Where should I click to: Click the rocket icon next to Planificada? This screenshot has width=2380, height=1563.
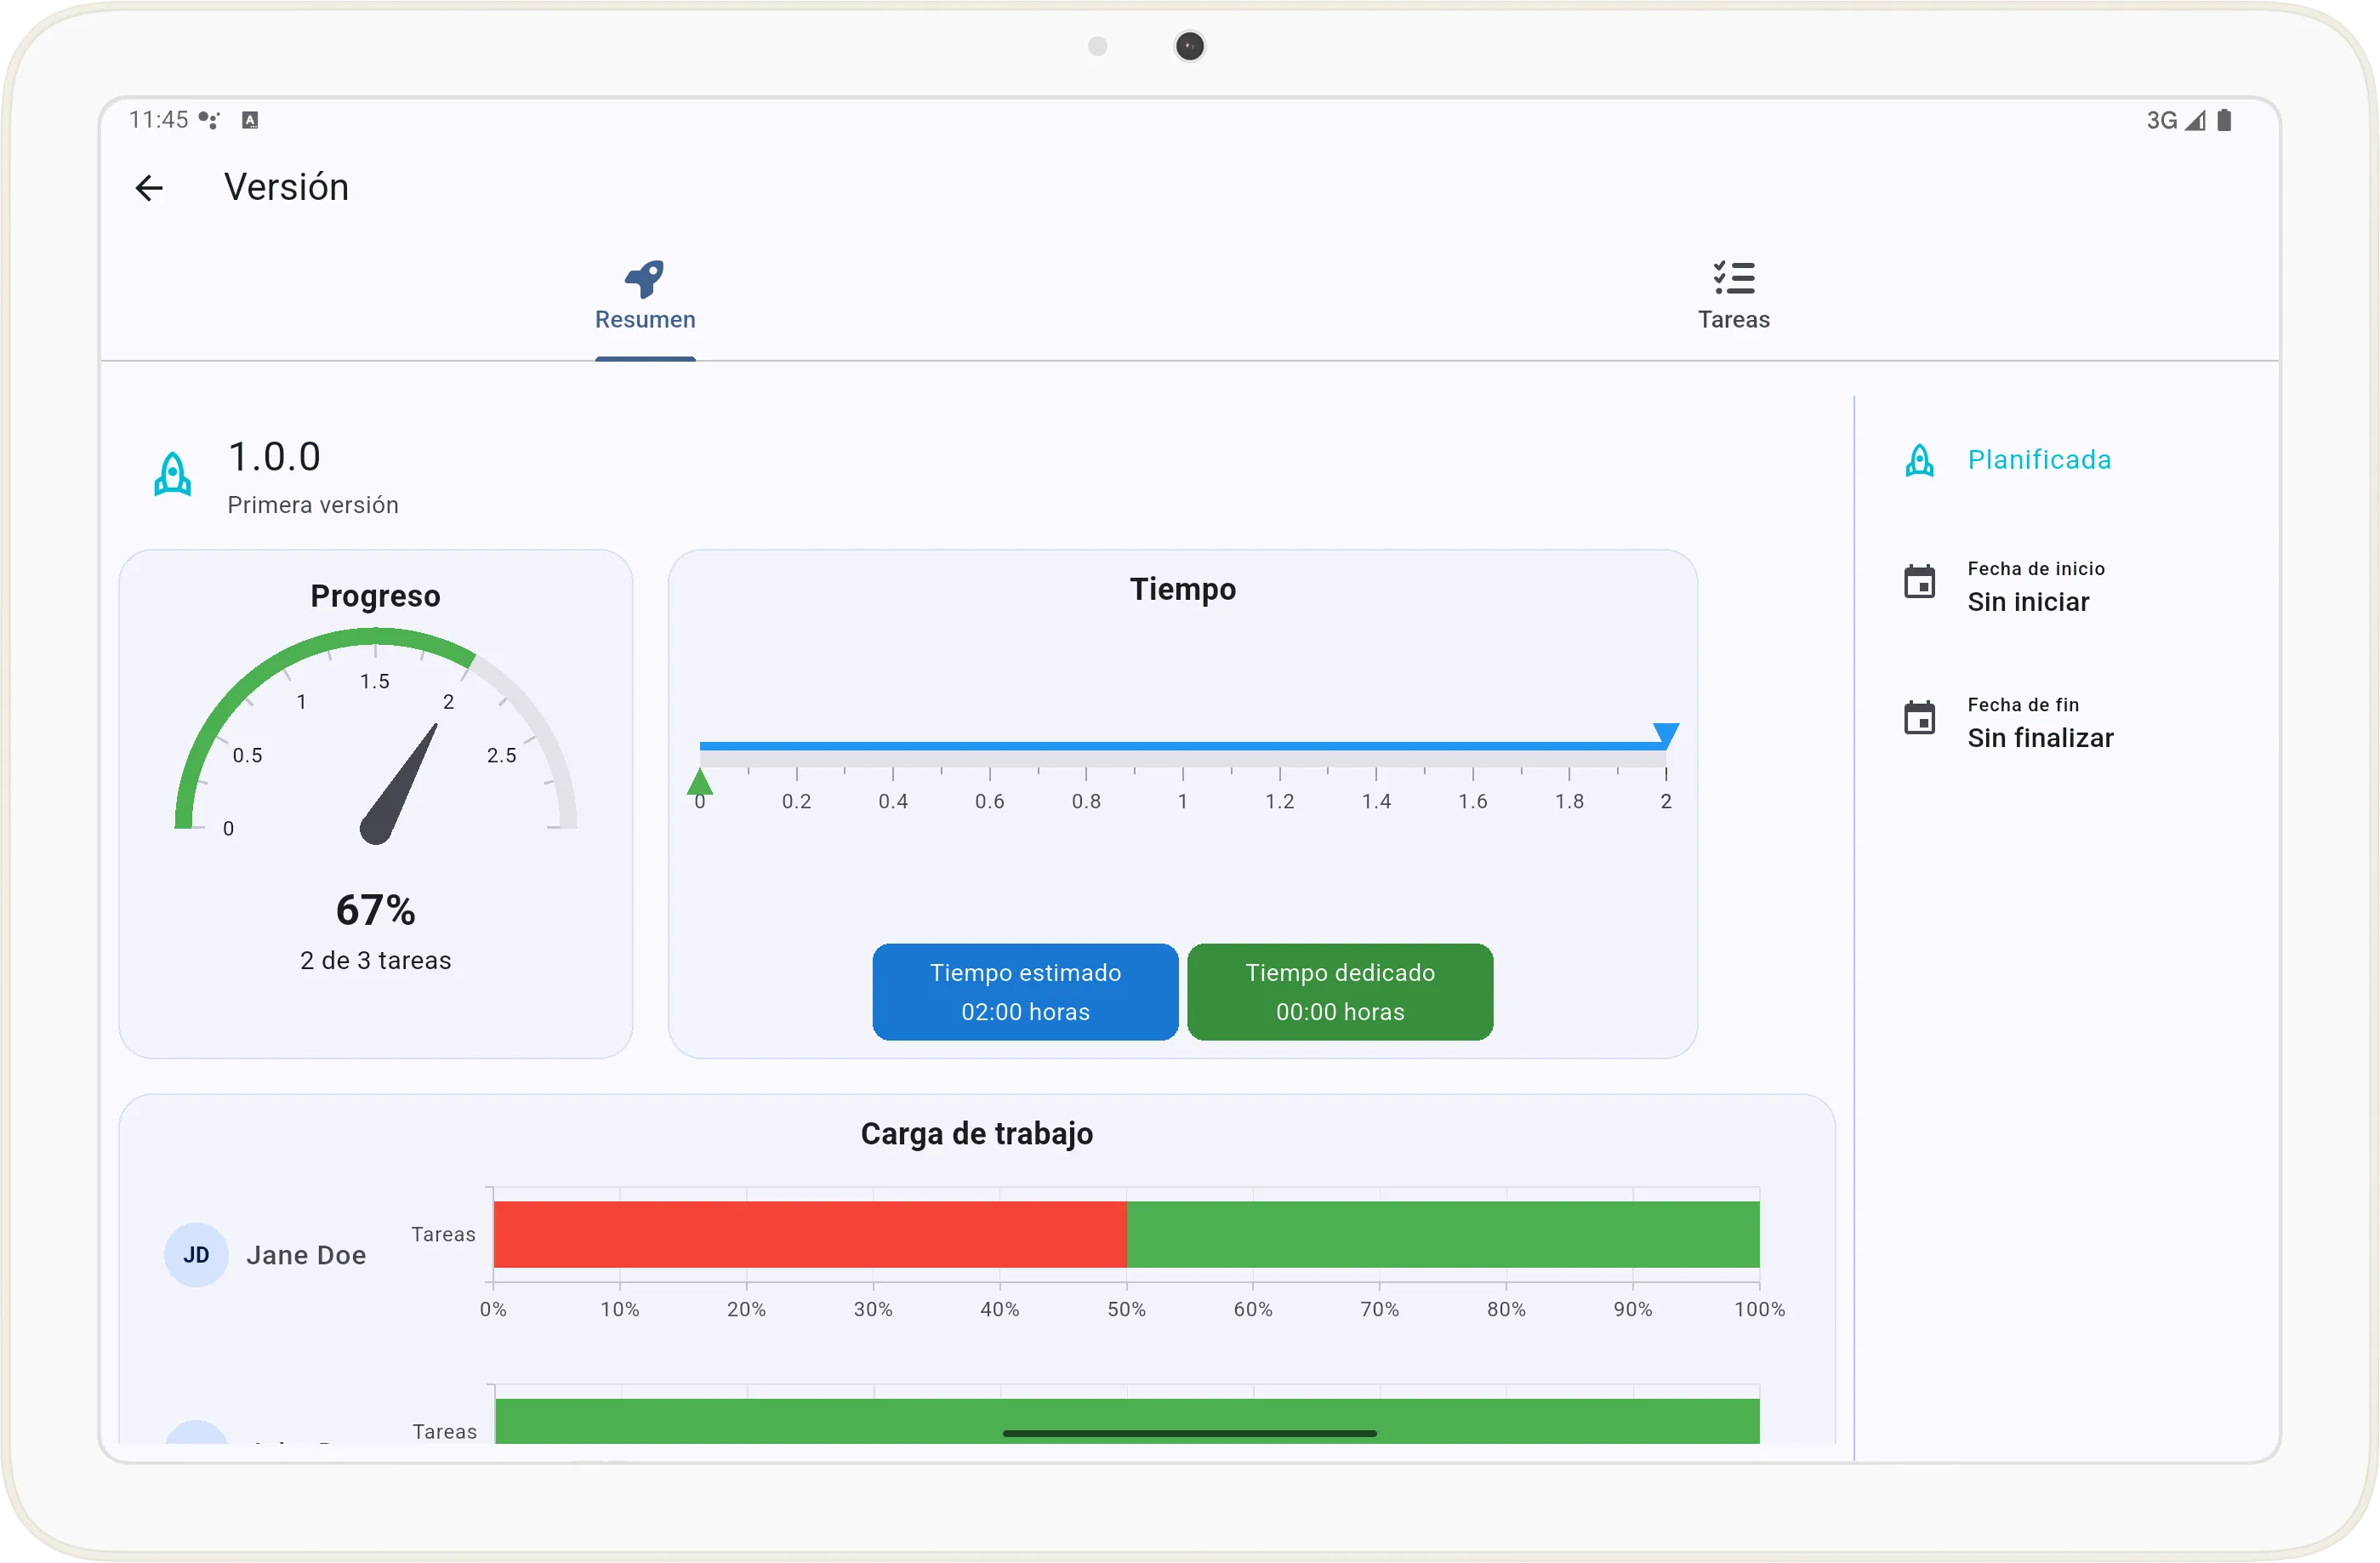(1919, 460)
